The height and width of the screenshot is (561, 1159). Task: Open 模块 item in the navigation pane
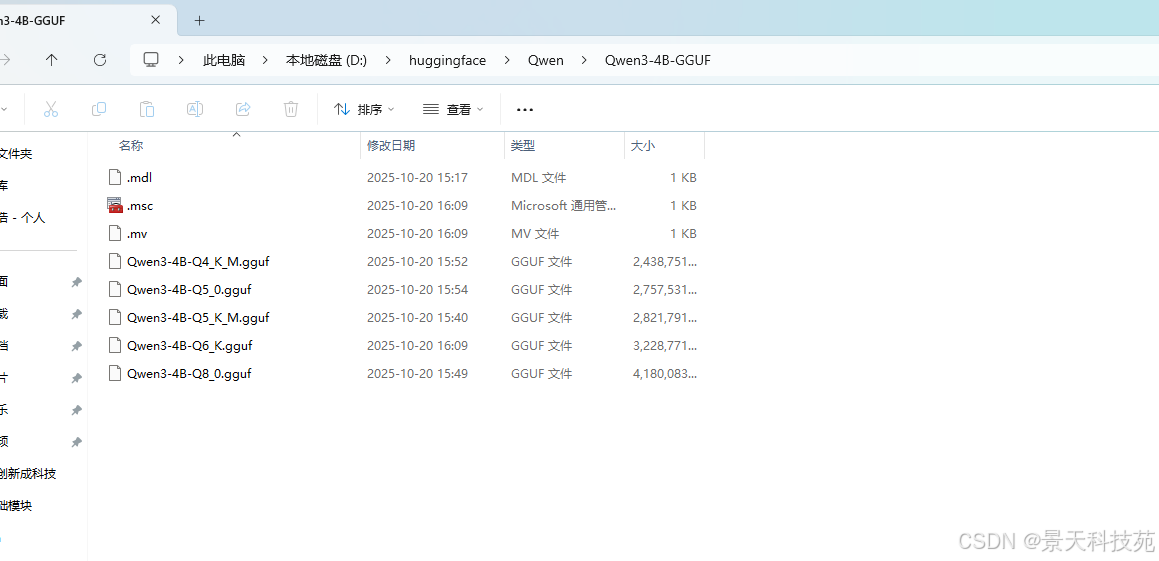[16, 506]
